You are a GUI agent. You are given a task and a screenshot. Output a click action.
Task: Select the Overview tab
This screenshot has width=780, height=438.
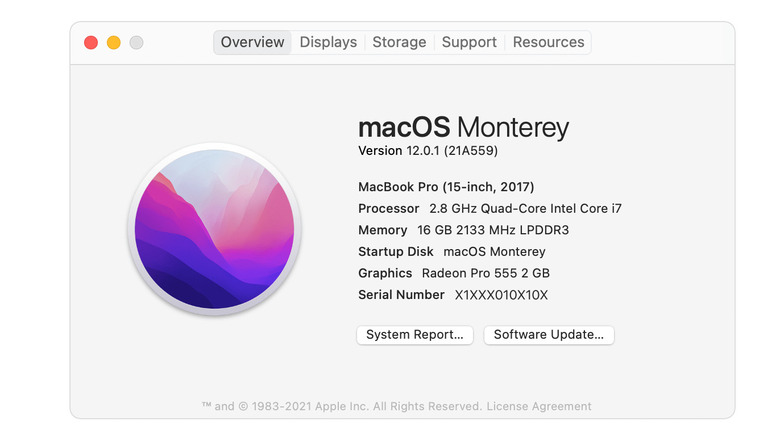coord(253,42)
